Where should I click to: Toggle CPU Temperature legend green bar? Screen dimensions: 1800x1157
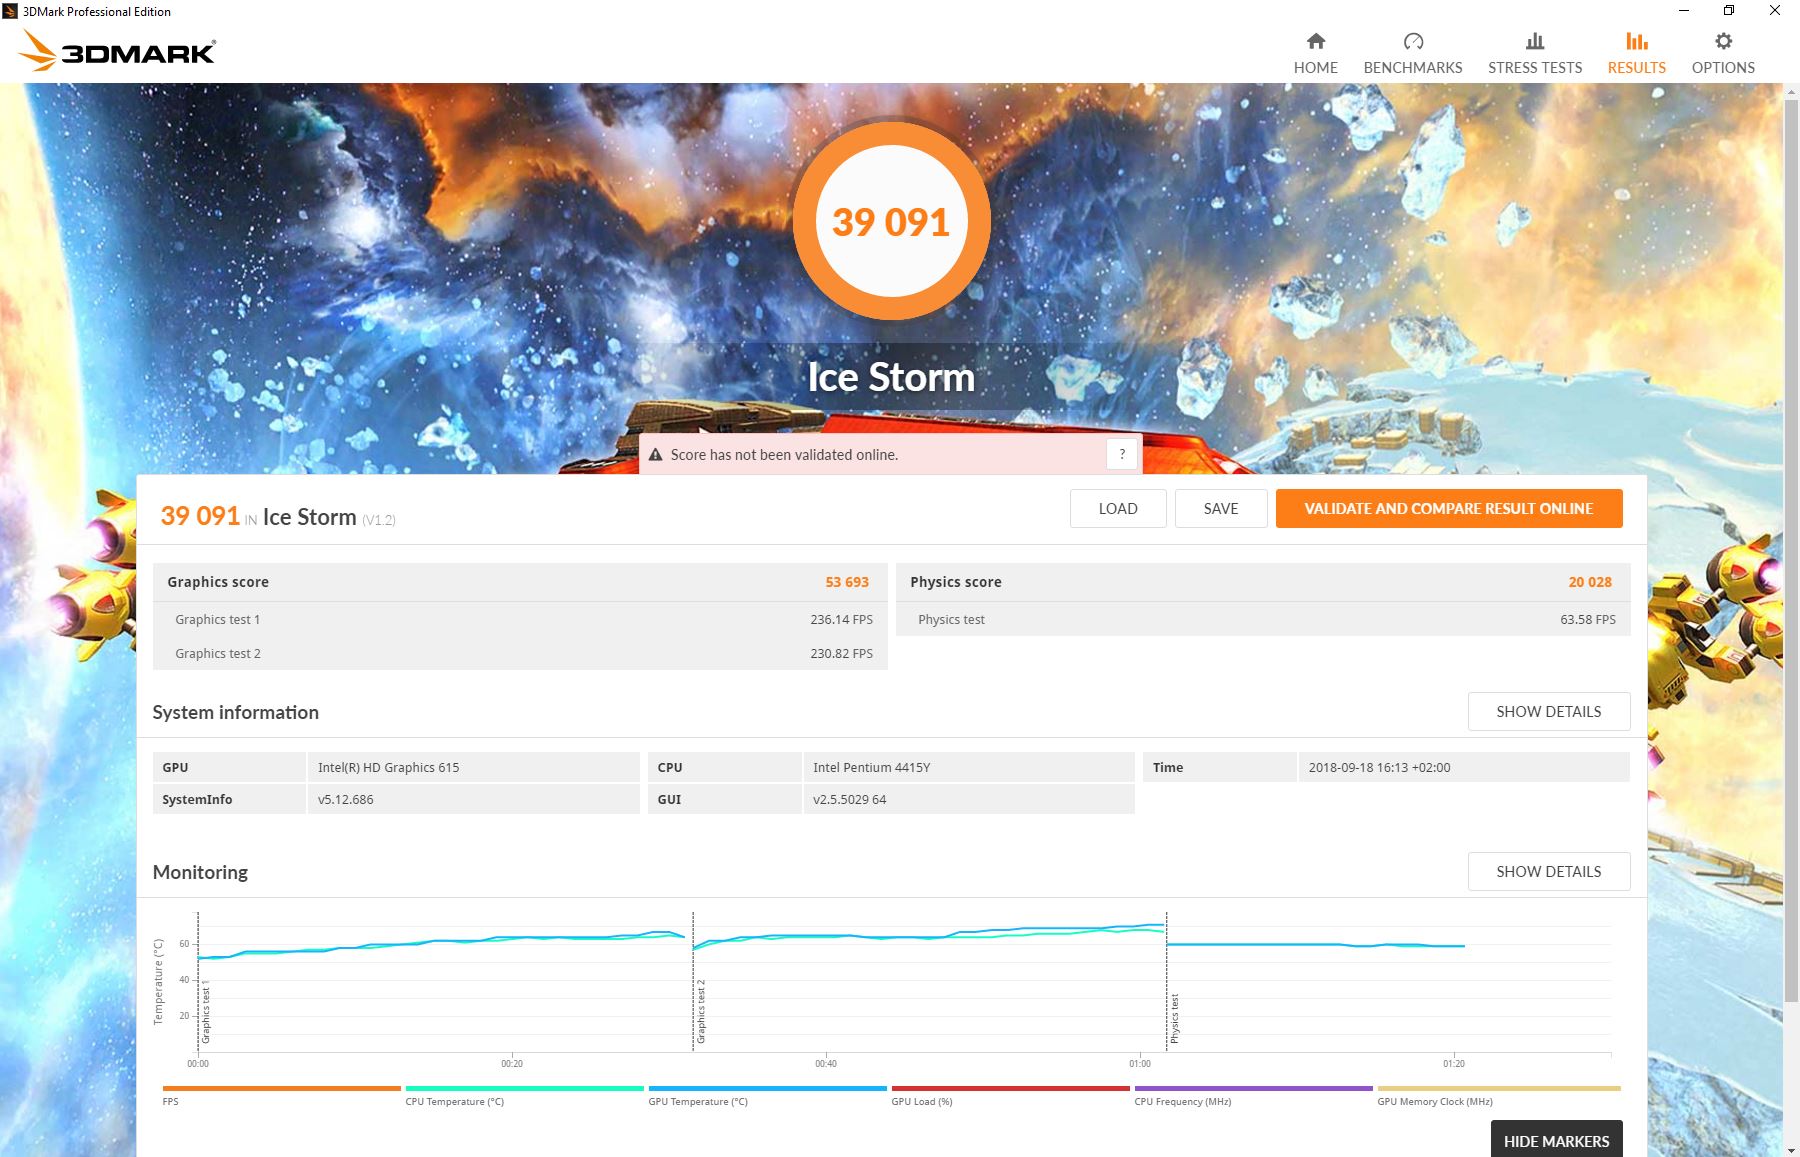(524, 1088)
